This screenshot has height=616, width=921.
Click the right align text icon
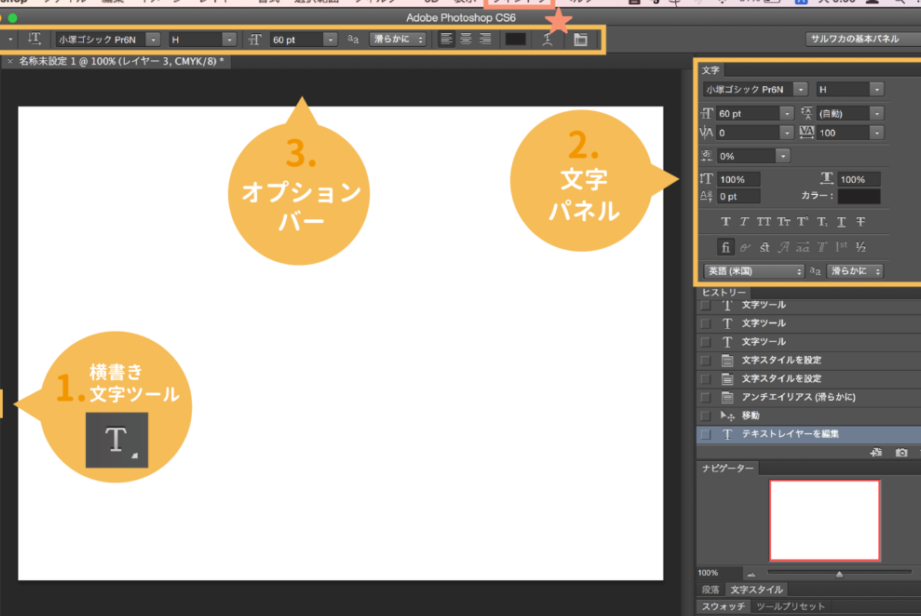pos(485,39)
